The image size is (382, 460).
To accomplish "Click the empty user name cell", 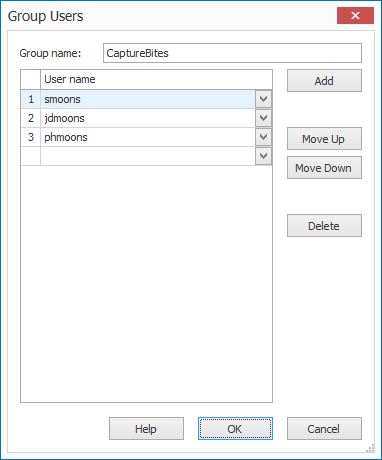I will coord(148,156).
